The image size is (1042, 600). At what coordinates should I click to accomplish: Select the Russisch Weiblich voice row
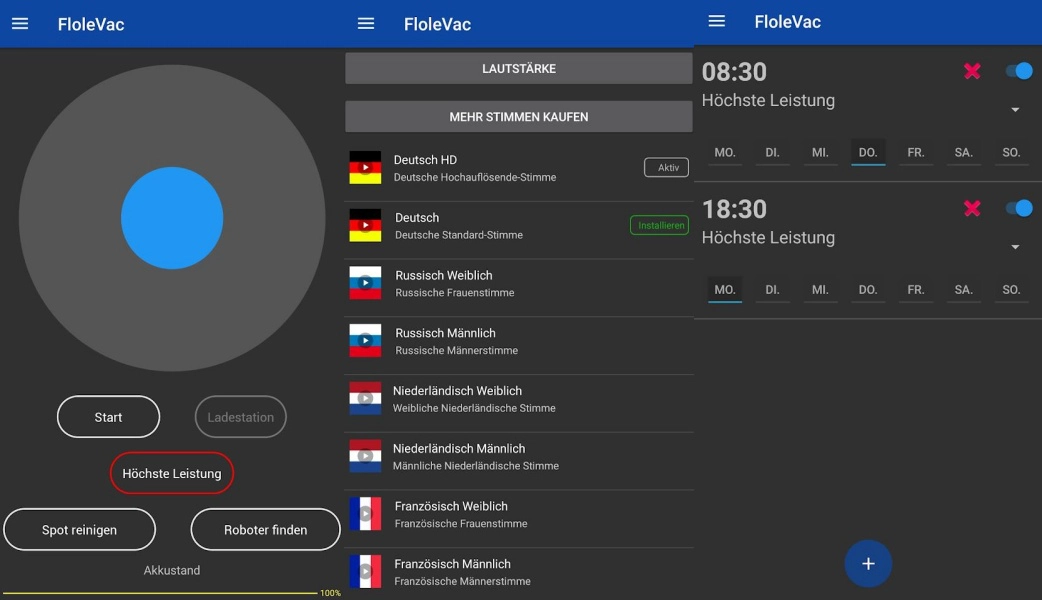(519, 284)
